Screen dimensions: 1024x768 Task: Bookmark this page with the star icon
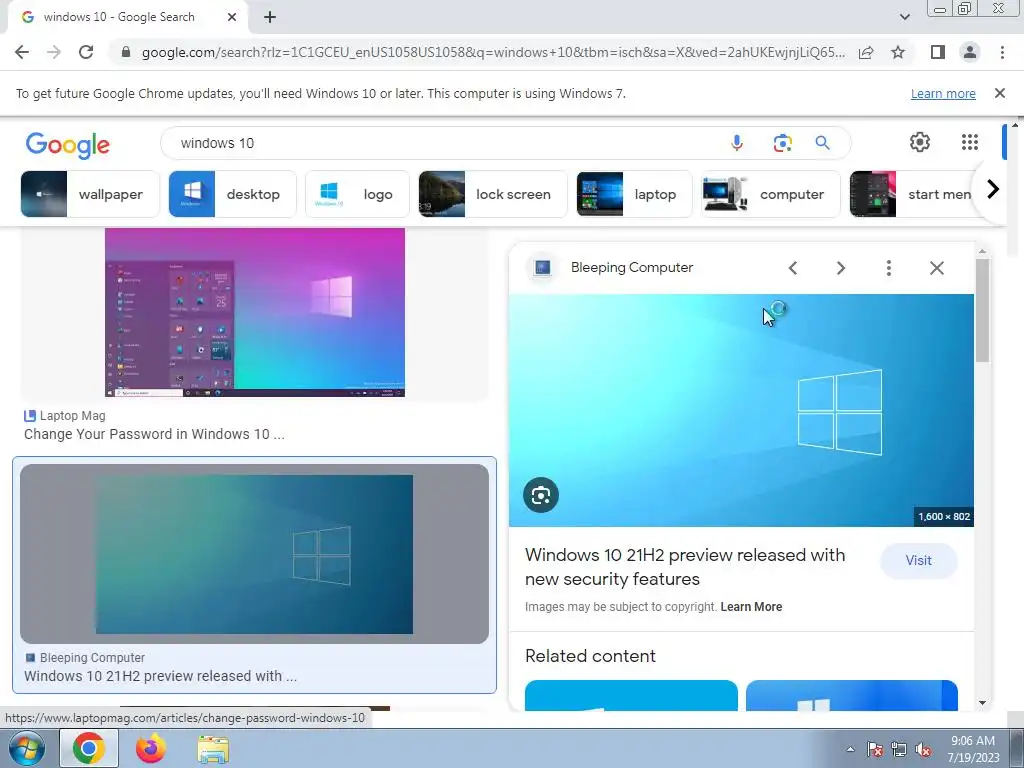point(898,52)
